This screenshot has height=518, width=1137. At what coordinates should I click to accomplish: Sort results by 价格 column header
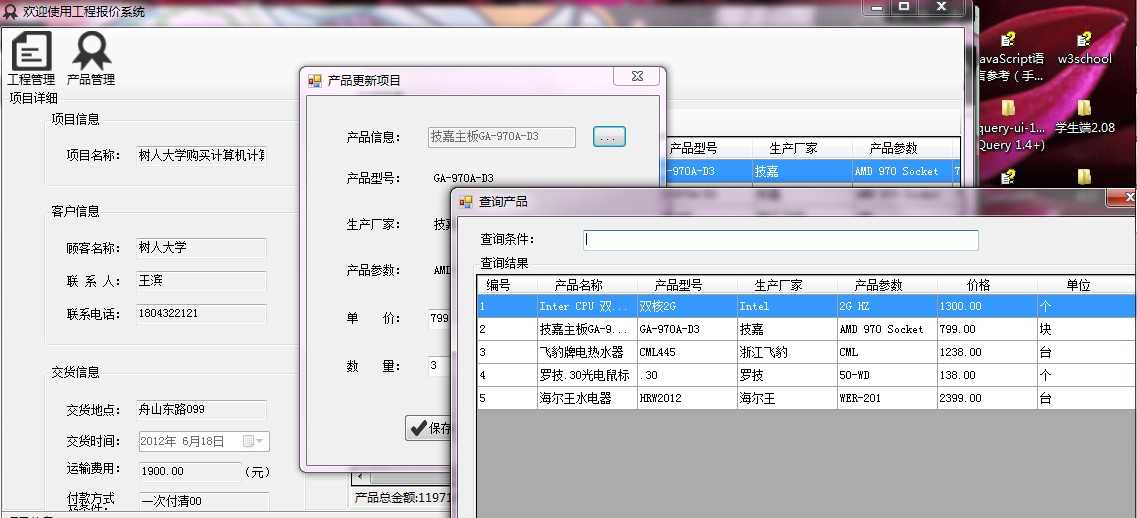click(988, 285)
